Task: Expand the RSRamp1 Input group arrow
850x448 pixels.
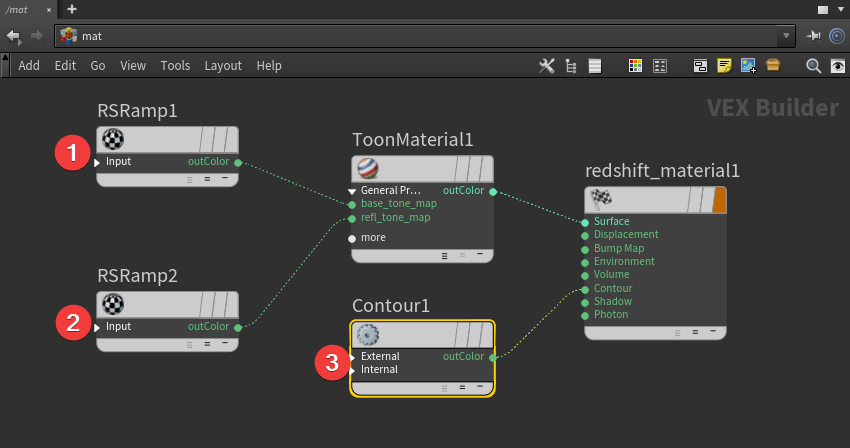Action: click(97, 162)
